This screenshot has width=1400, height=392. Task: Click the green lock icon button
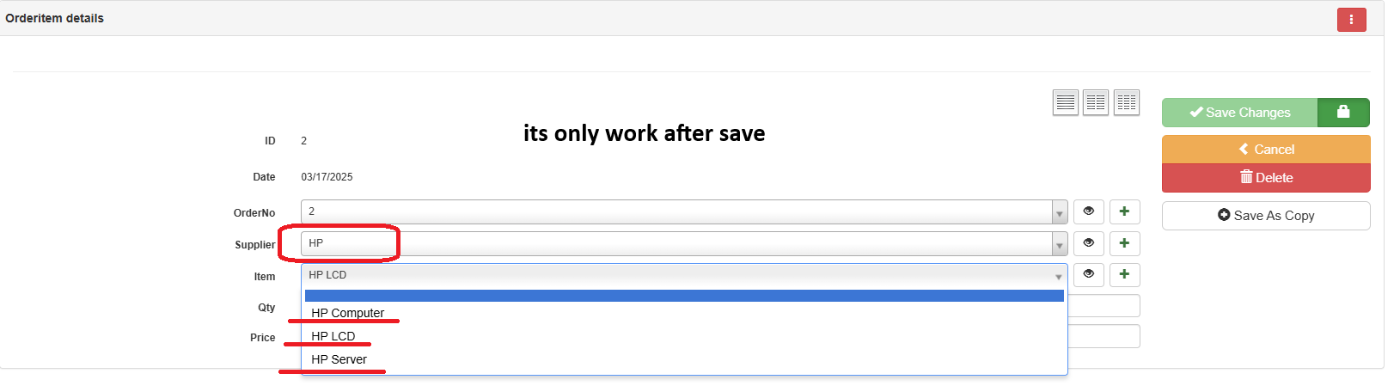1343,113
